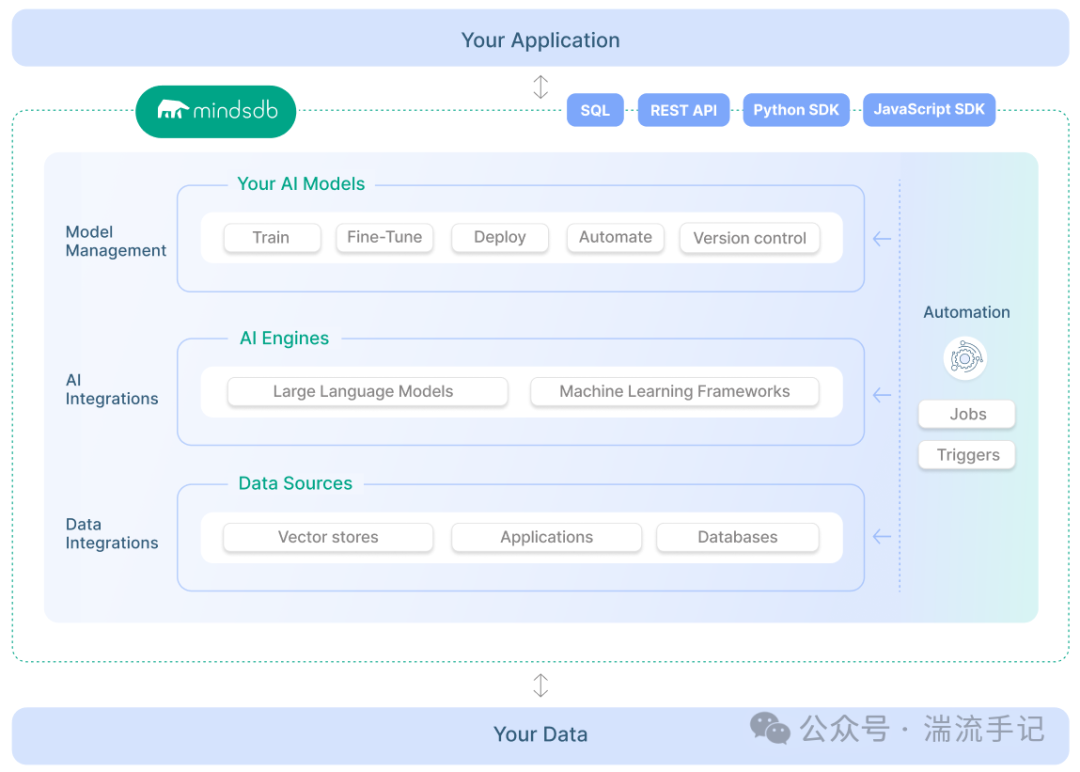Click the Model Management label
Screen dimensions: 1080x772
click(116, 241)
